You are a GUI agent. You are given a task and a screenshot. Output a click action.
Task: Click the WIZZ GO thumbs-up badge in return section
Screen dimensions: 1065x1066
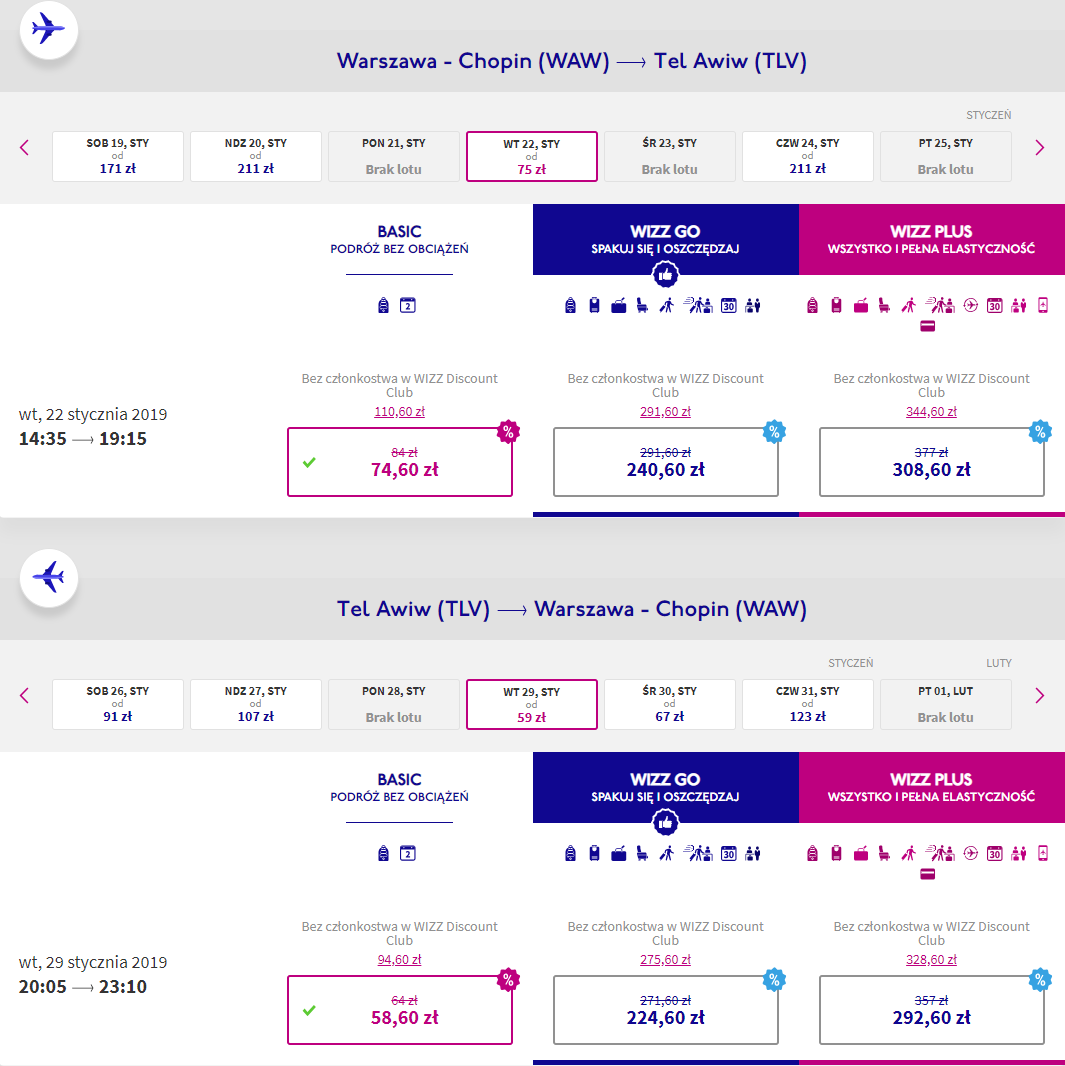[665, 823]
